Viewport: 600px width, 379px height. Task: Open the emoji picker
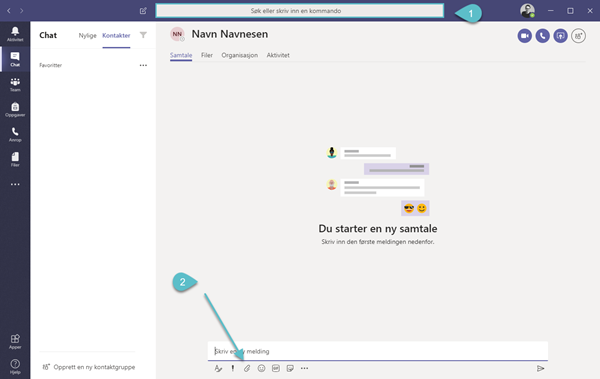coord(261,368)
